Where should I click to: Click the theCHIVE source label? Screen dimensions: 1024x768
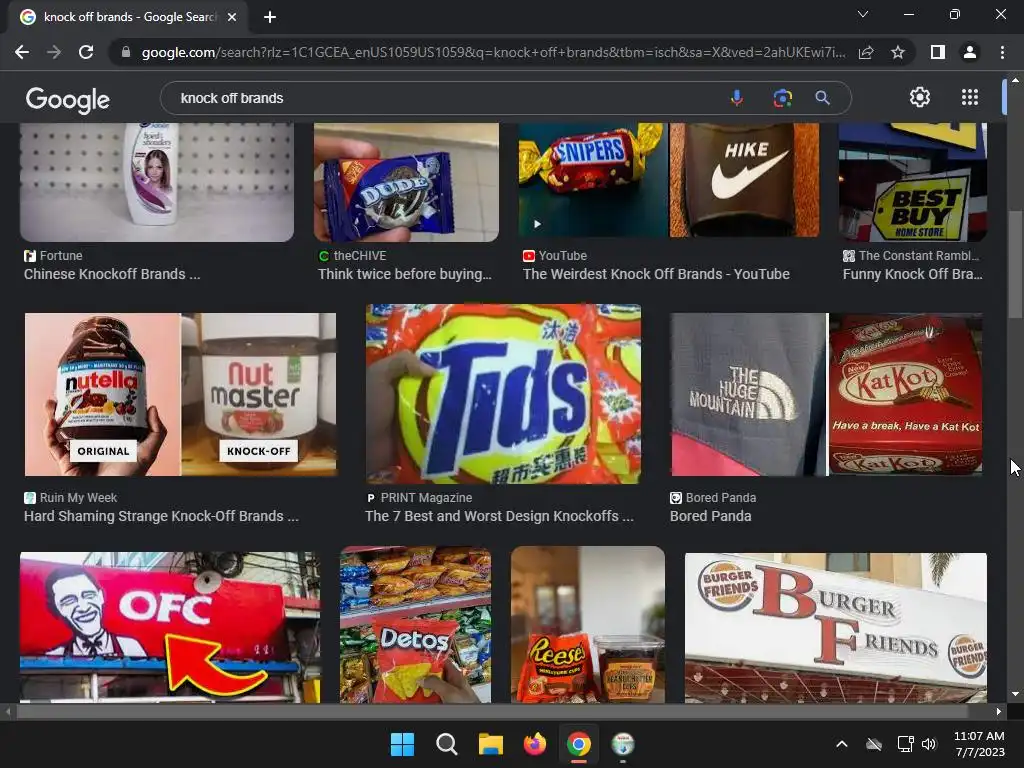pyautogui.click(x=360, y=256)
